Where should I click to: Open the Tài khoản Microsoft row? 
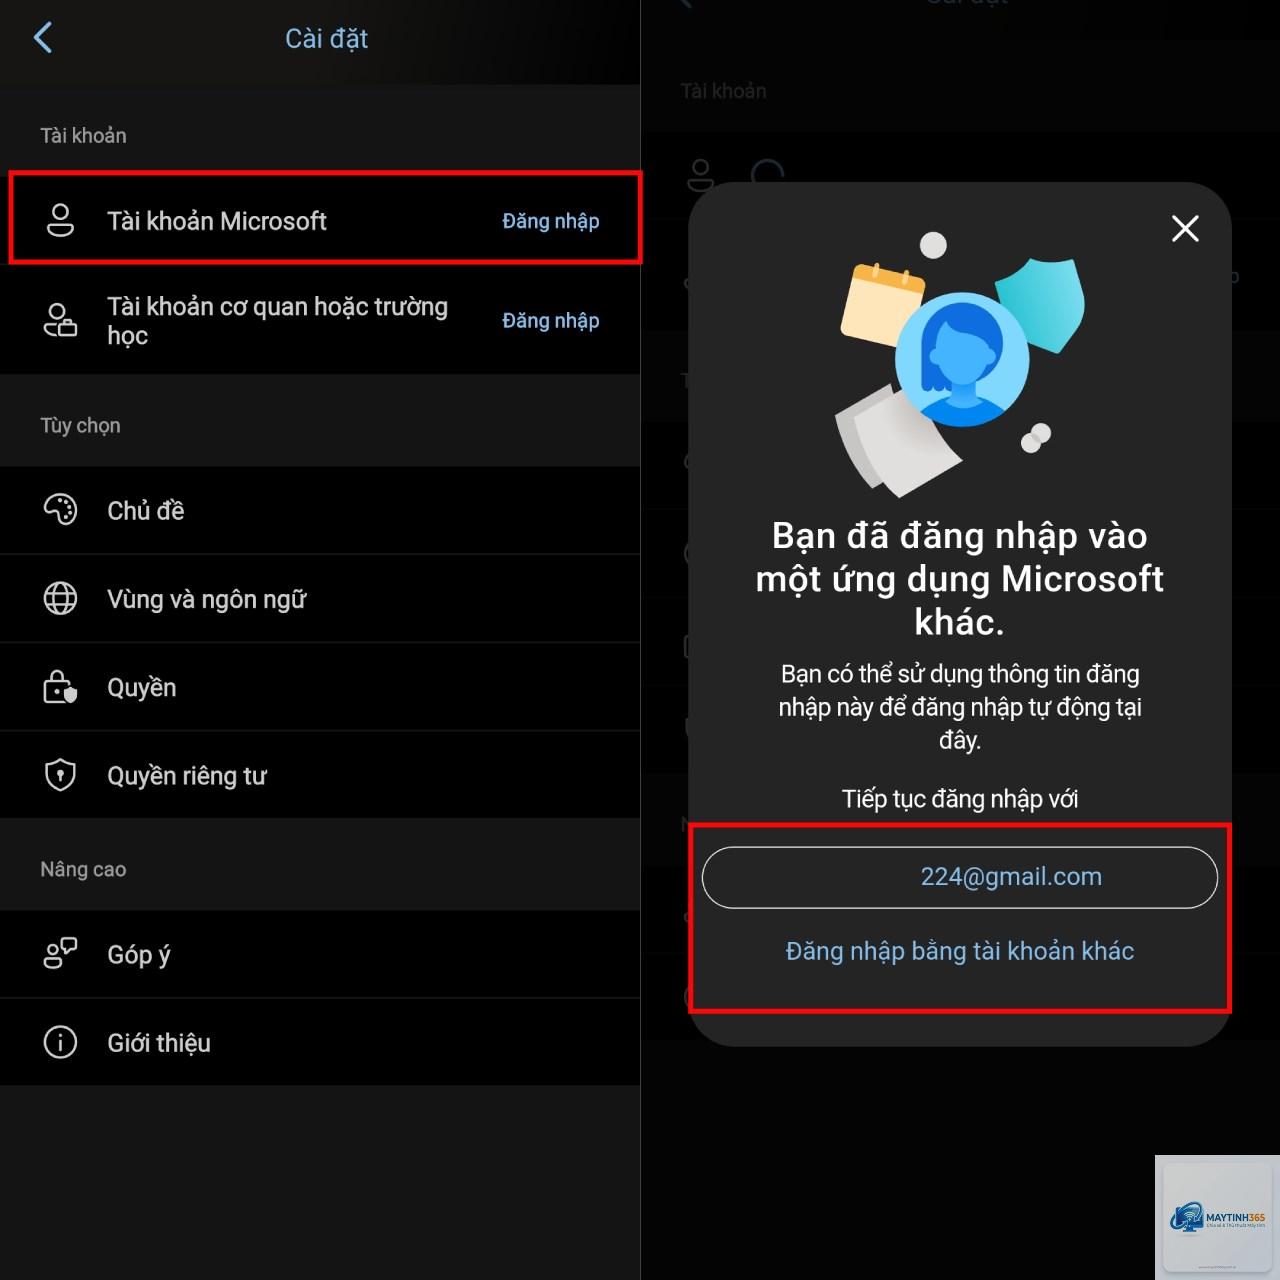[320, 220]
